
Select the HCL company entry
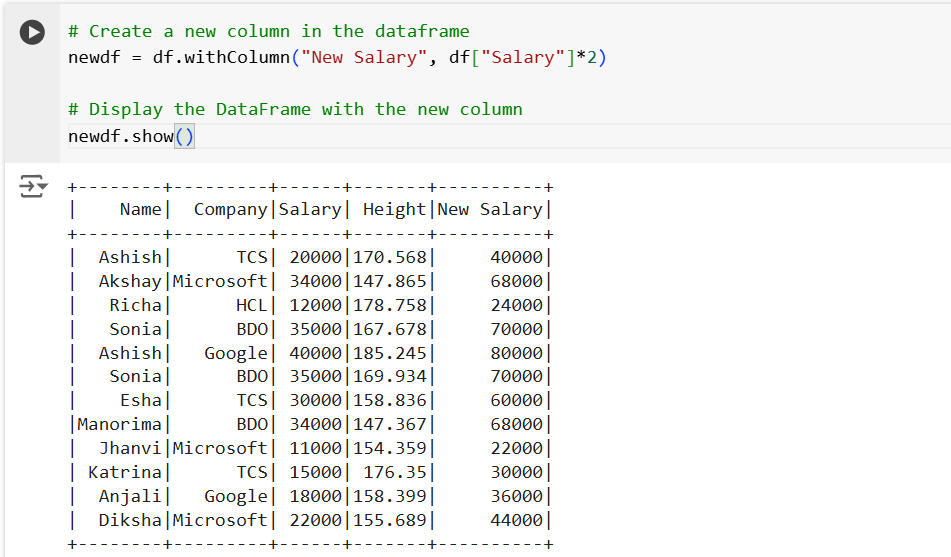(252, 305)
